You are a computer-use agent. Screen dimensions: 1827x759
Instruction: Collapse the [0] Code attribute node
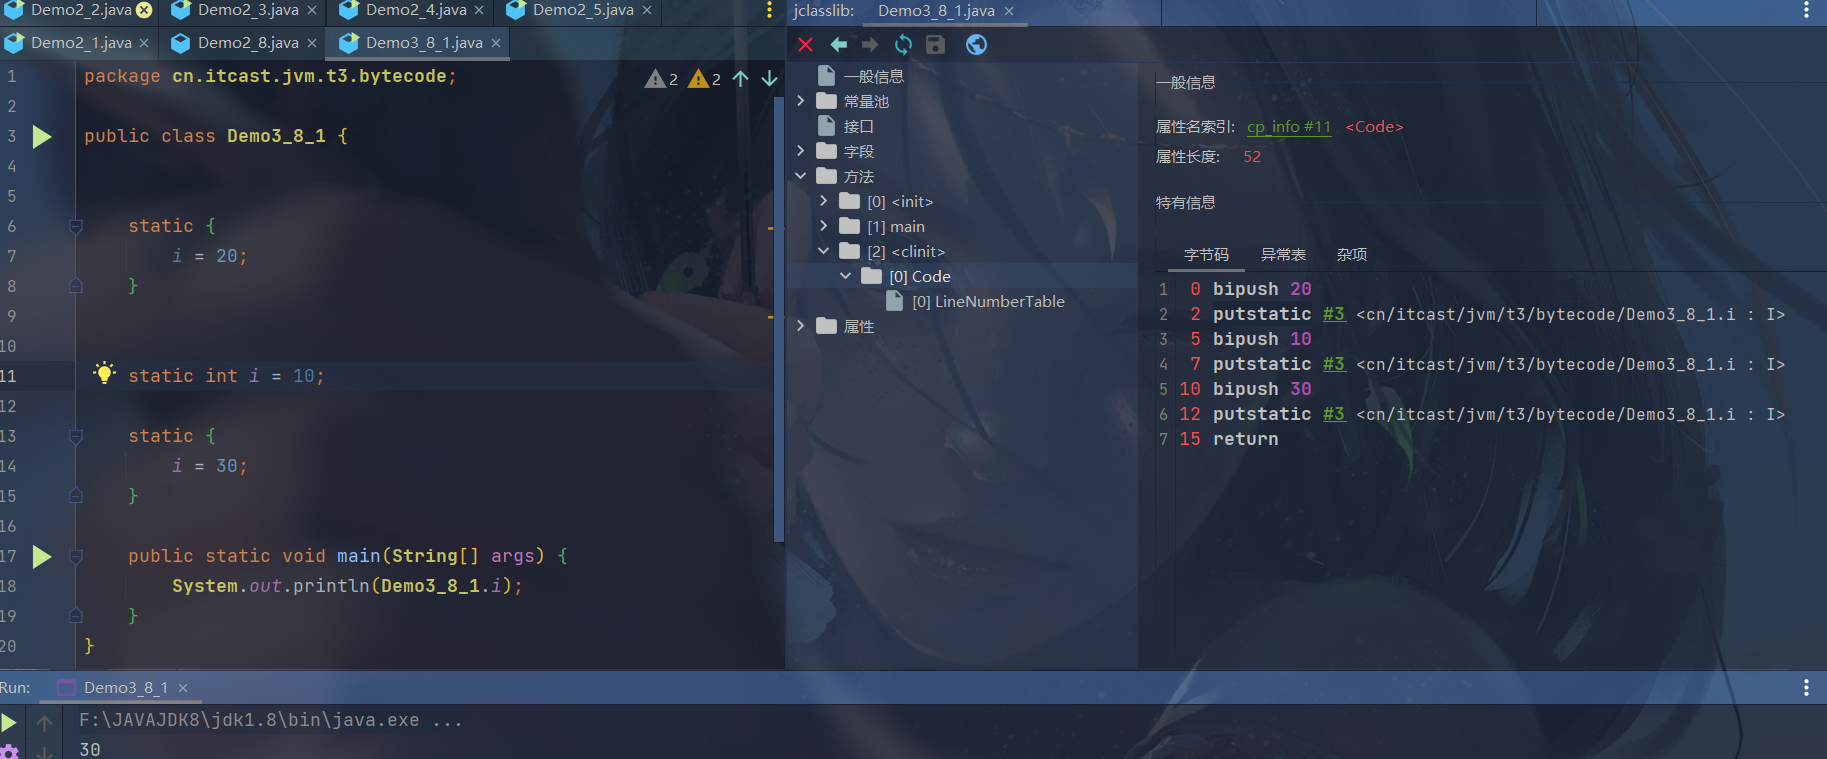846,276
